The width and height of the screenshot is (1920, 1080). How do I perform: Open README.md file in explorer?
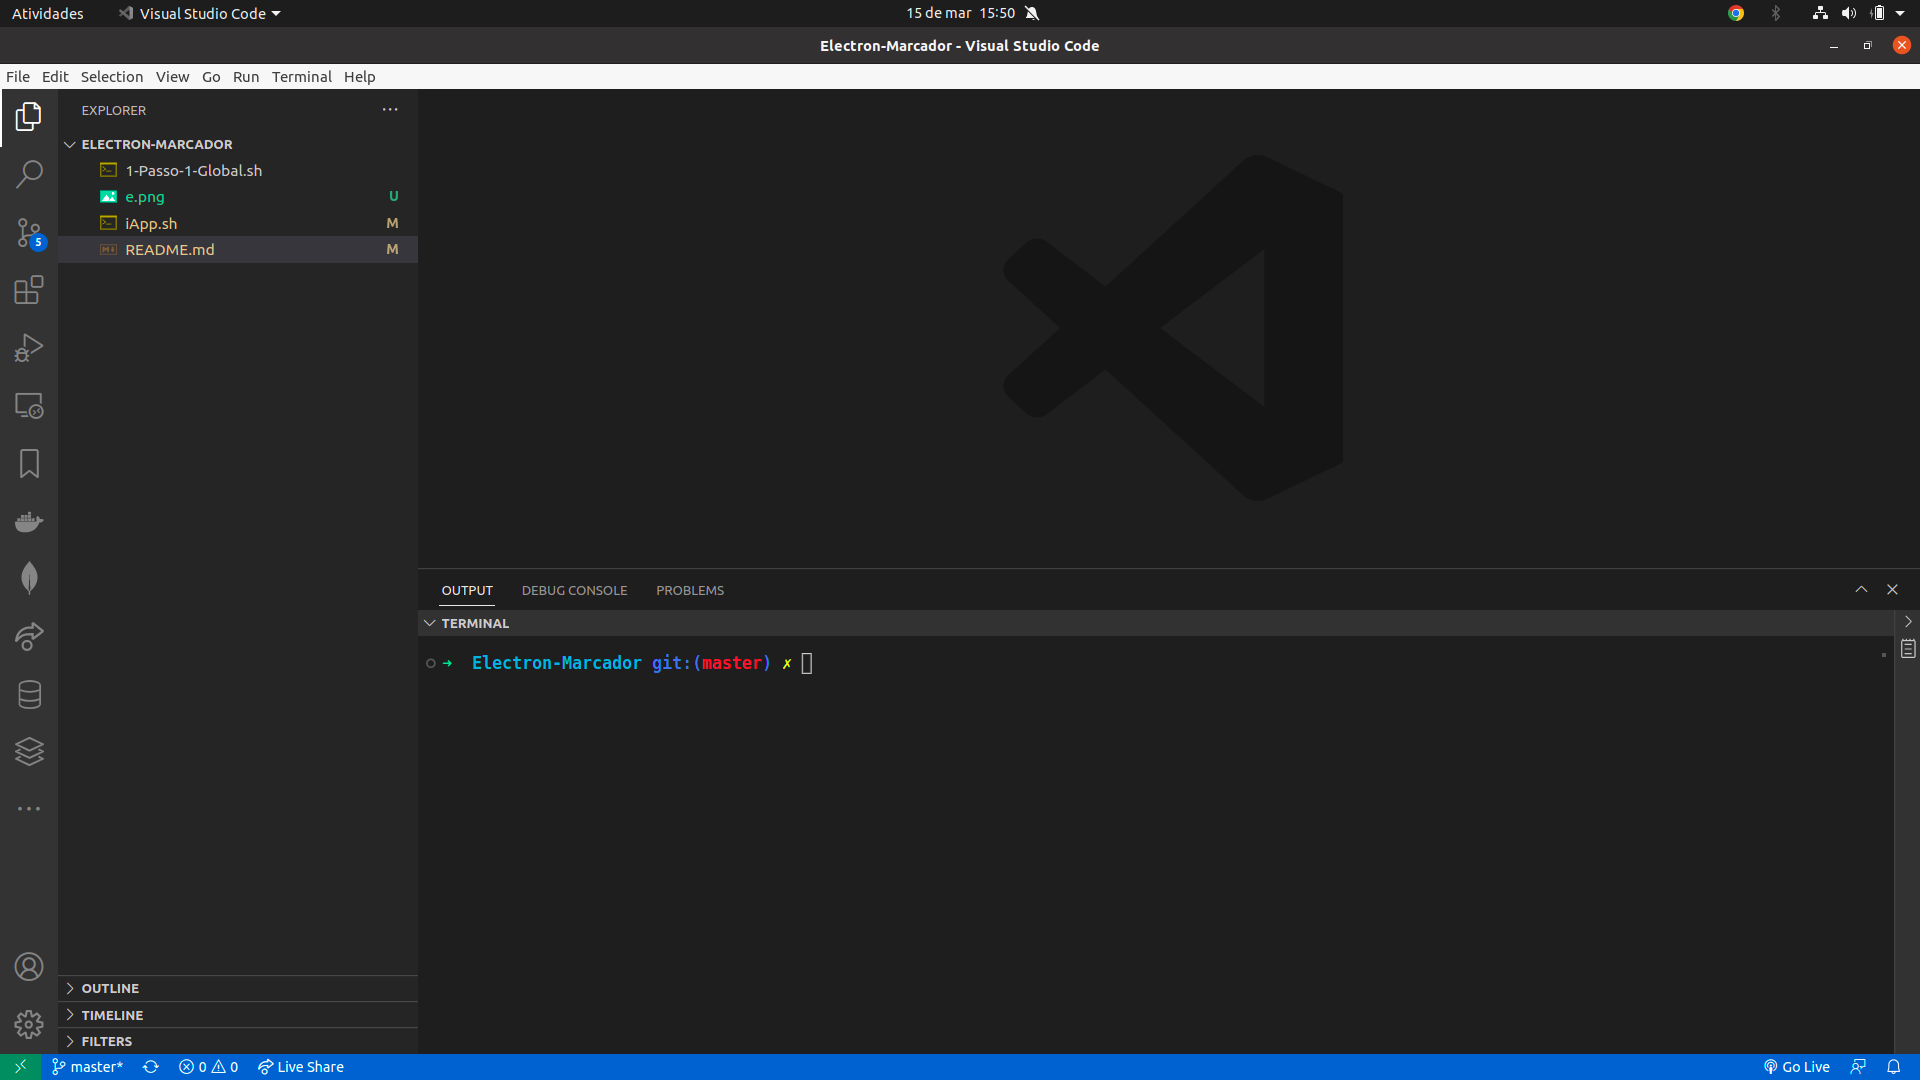(170, 250)
